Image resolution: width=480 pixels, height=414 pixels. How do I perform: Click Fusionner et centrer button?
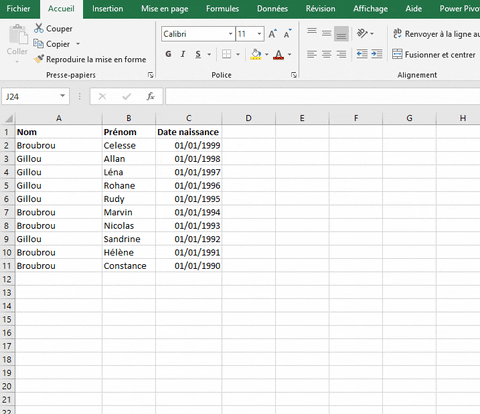tap(434, 54)
